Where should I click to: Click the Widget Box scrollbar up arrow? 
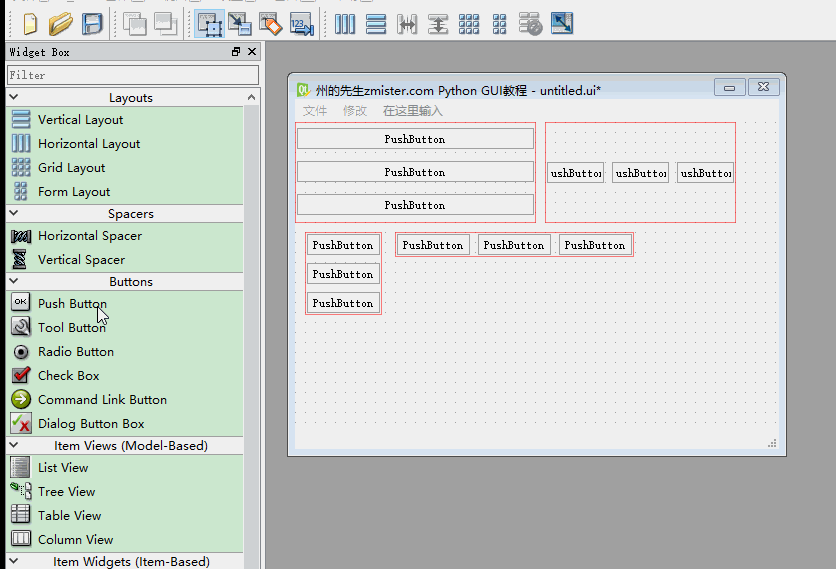pos(252,98)
